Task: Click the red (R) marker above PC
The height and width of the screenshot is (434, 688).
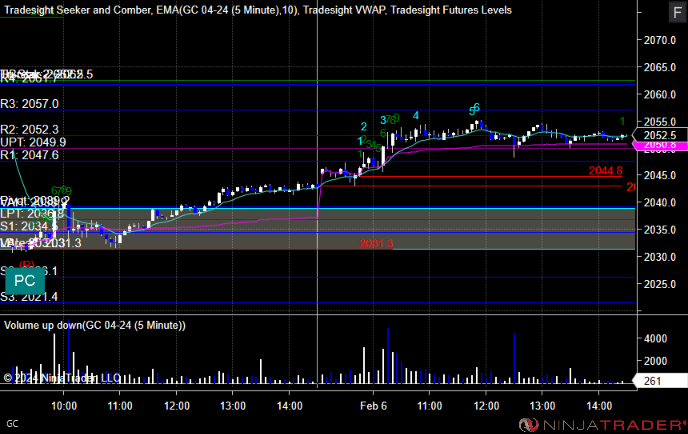Action: (27, 265)
